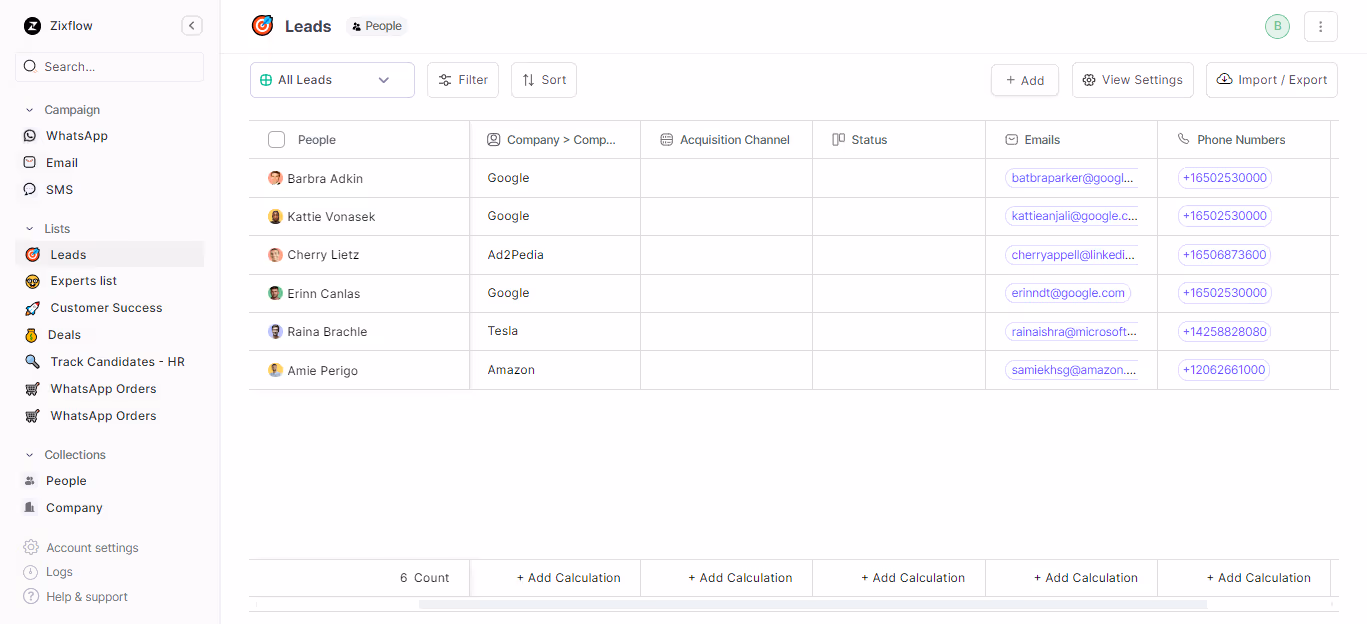The height and width of the screenshot is (624, 1367).
Task: Click email chip erinndt@google.com
Action: tap(1068, 293)
